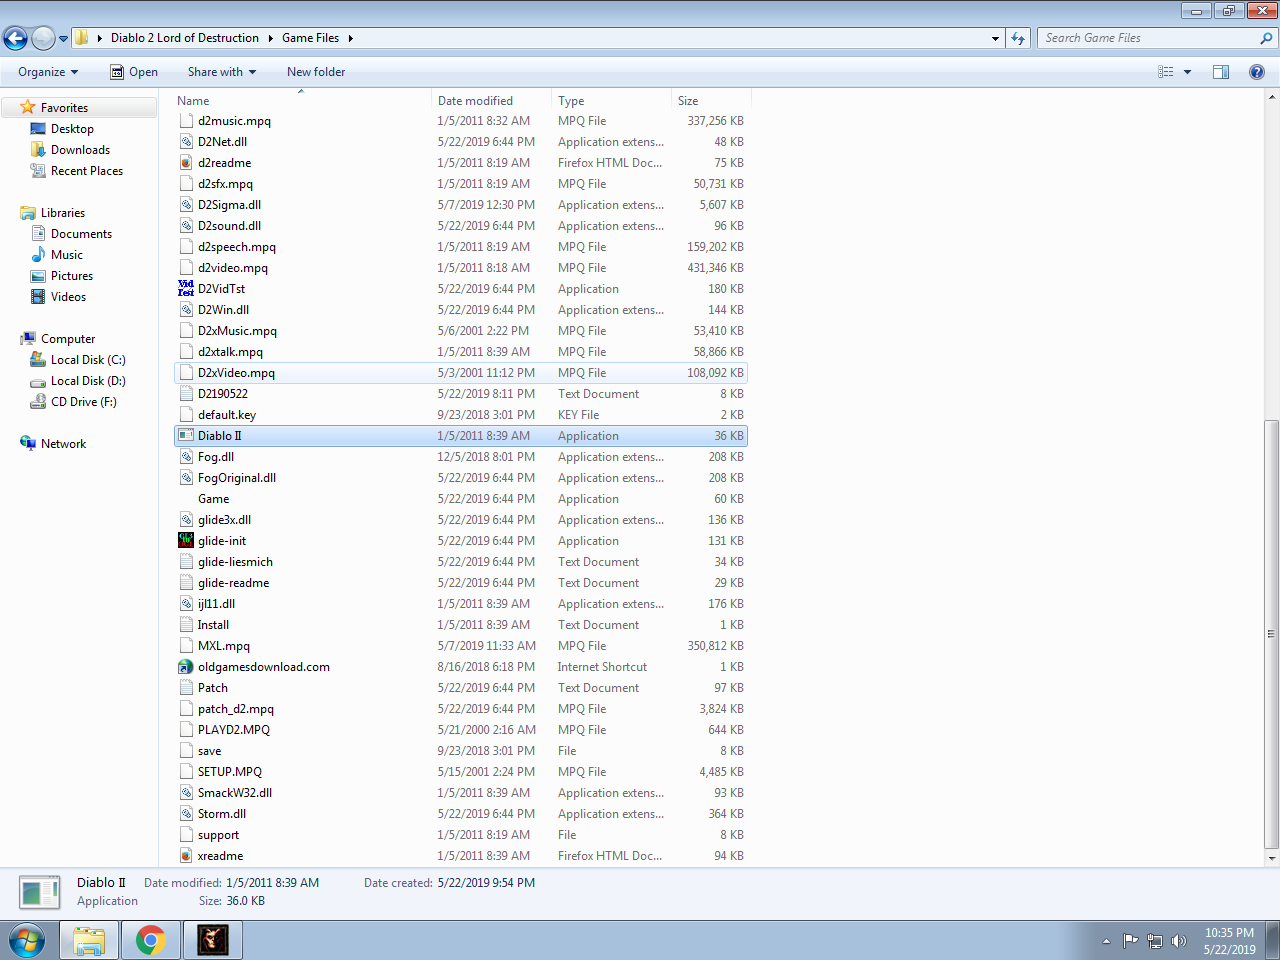Click the Forward navigation arrow
The image size is (1280, 960).
tap(43, 38)
